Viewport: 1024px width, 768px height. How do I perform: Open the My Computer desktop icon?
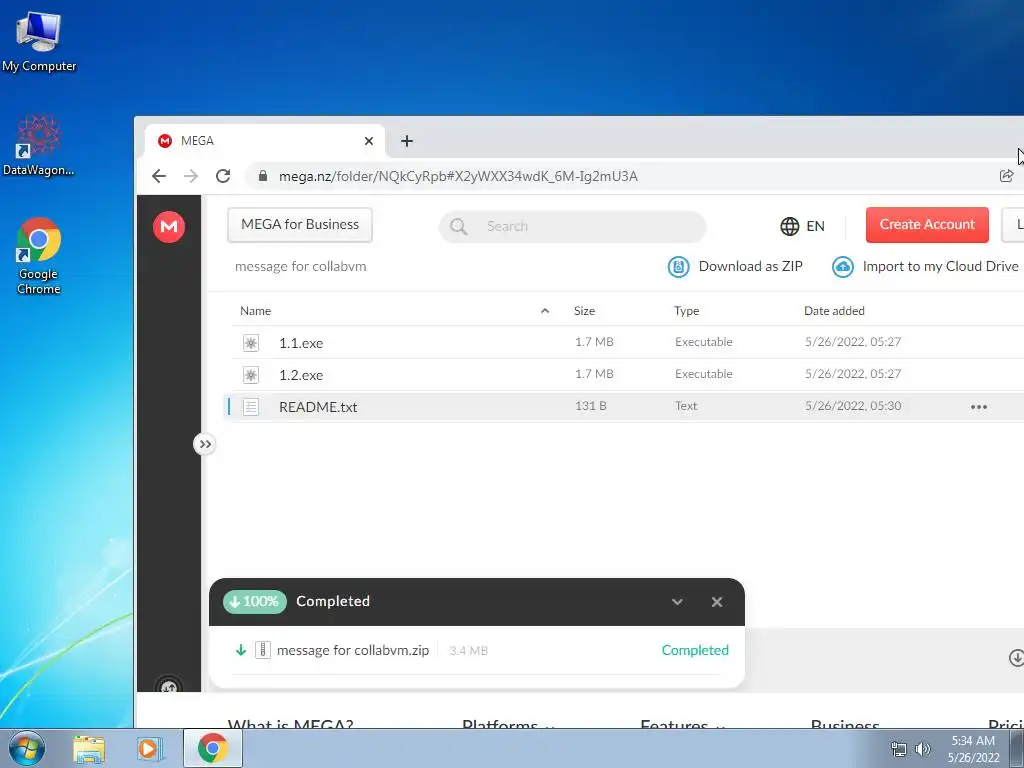point(39,42)
